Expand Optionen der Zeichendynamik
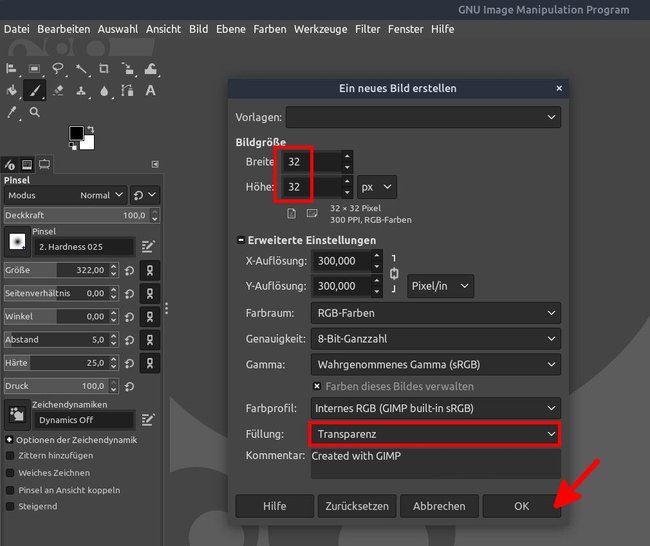Screen dimensions: 650x546 10,439
